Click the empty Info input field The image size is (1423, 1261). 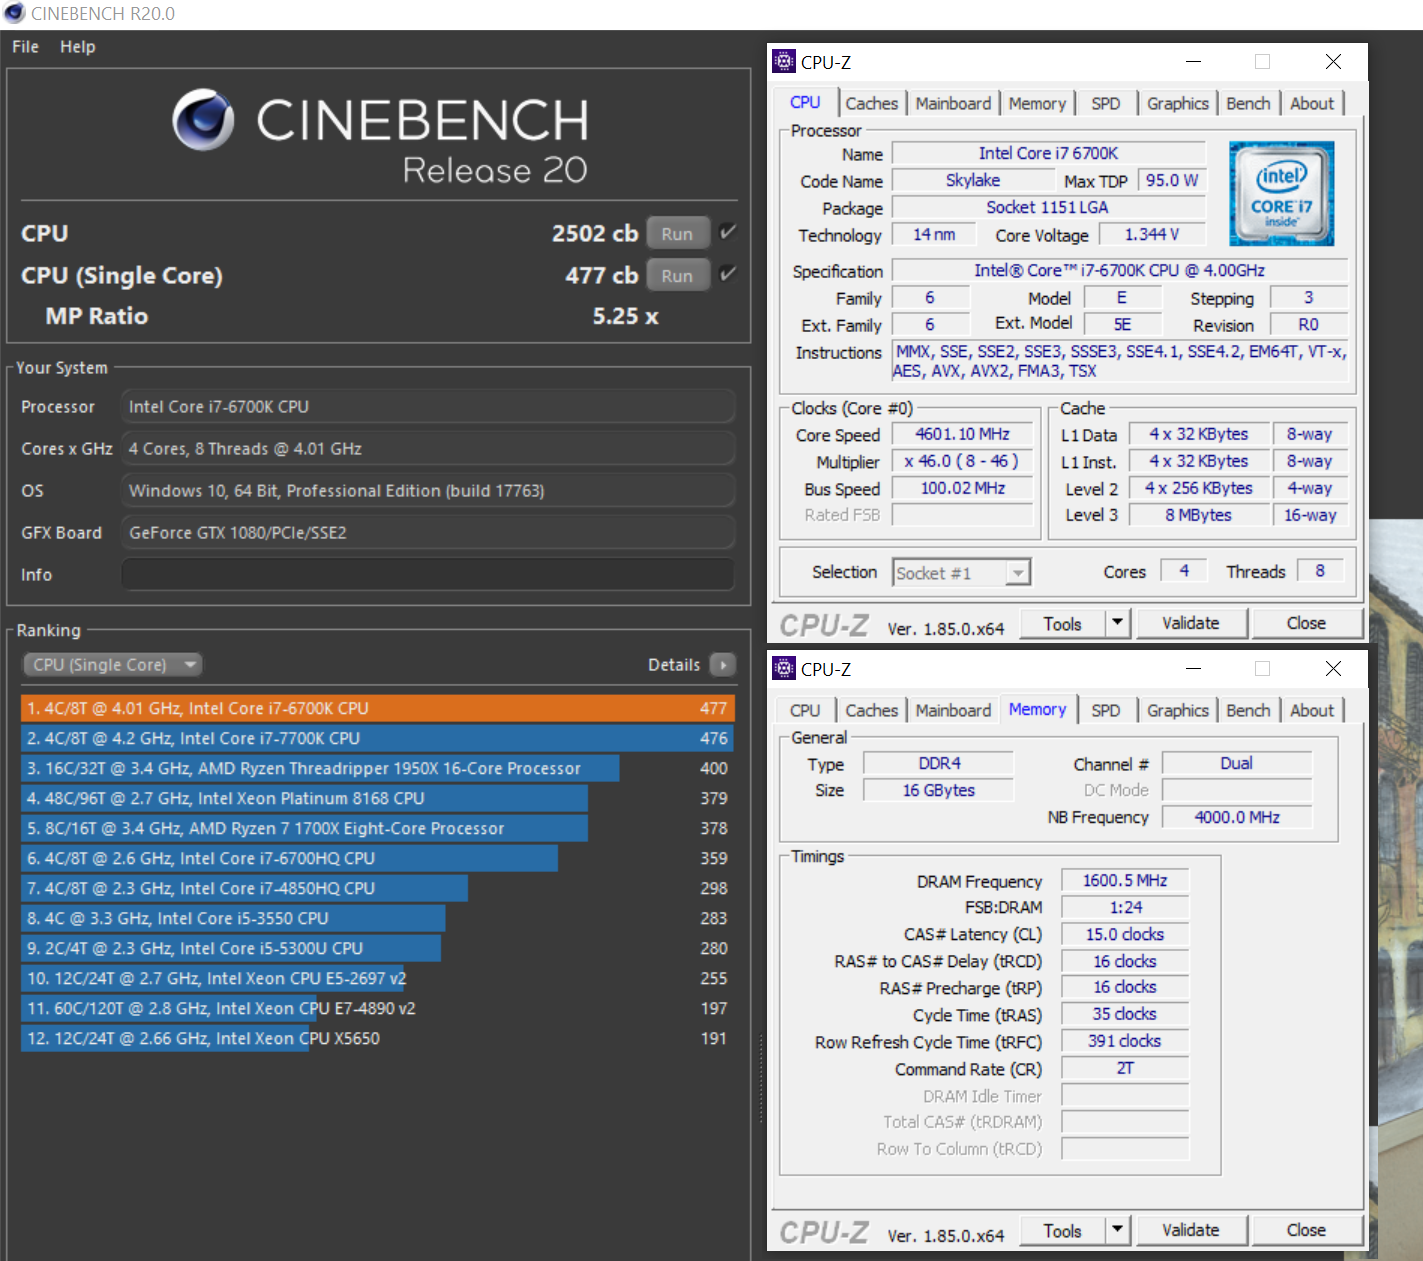(x=428, y=574)
